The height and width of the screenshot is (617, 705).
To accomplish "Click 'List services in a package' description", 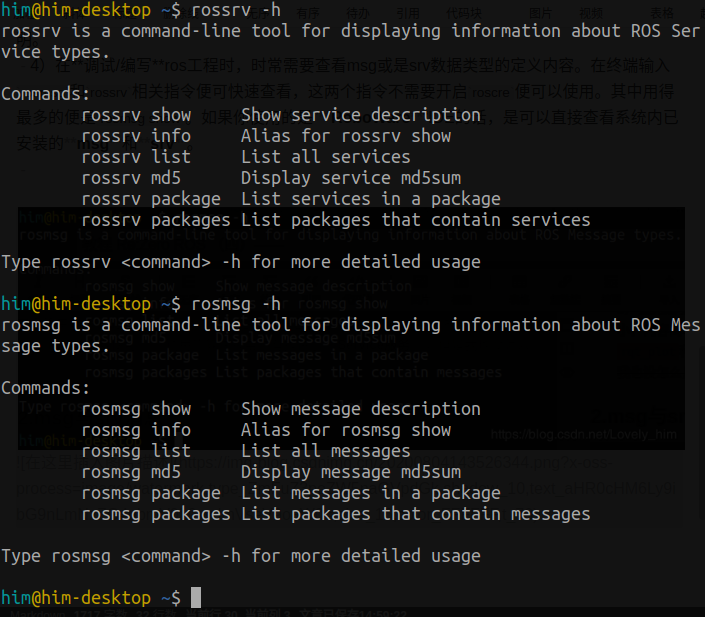I will point(371,199).
